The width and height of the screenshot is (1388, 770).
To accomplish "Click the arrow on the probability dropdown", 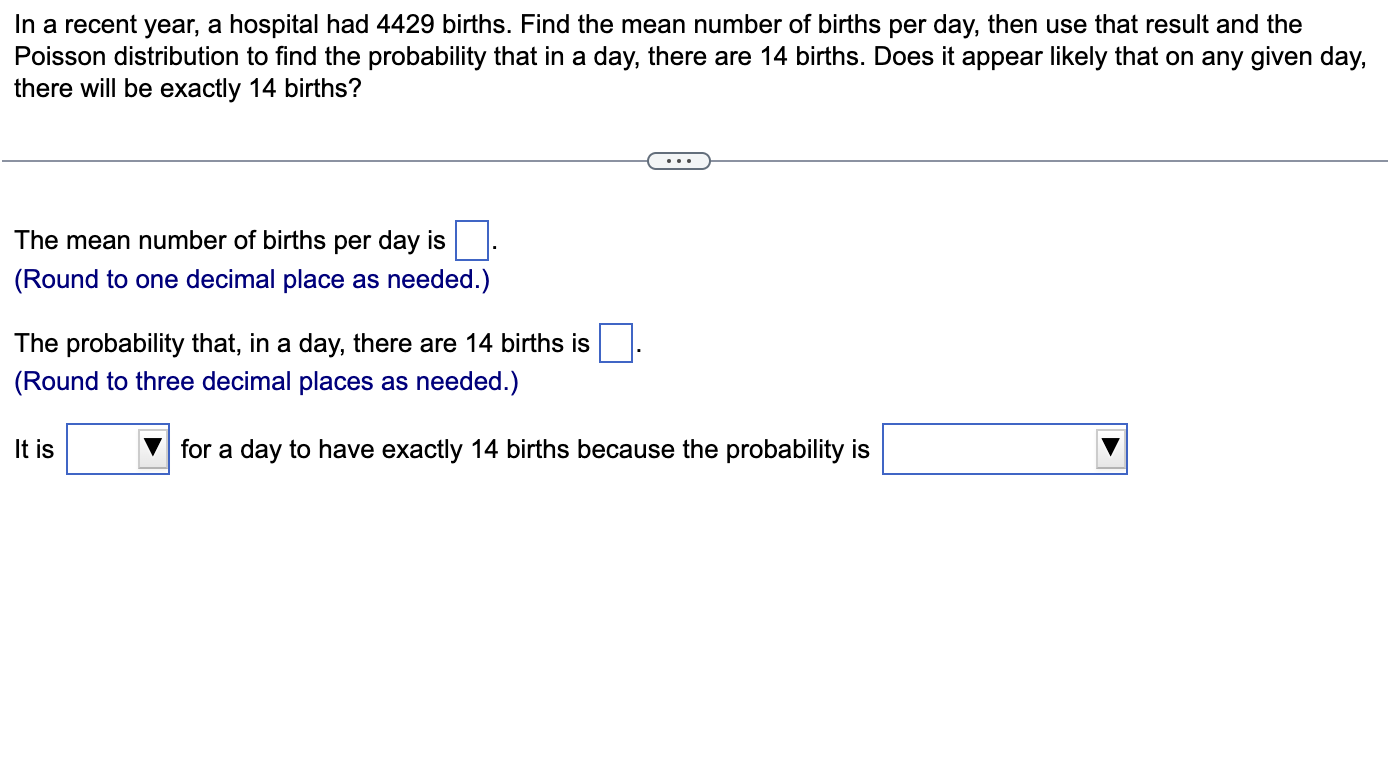I will click(x=1110, y=449).
